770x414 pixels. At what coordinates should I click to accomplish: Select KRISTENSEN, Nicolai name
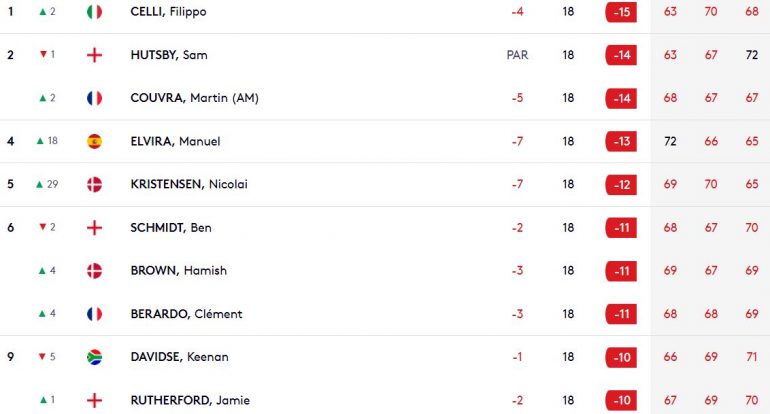pos(189,184)
